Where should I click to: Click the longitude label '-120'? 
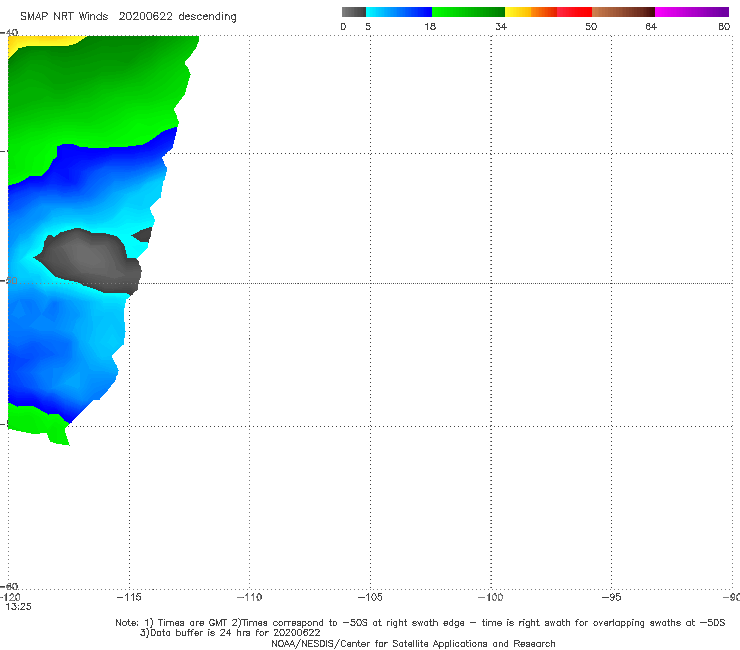click(10, 598)
